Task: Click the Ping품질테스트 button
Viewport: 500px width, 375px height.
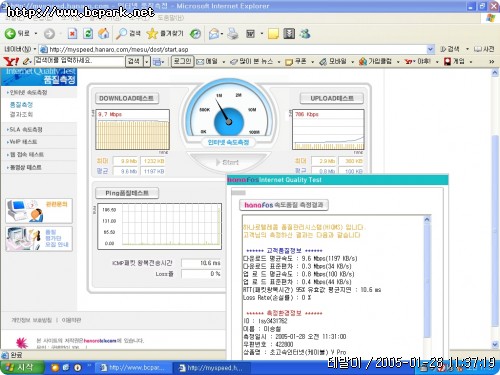Action: pyautogui.click(x=127, y=193)
